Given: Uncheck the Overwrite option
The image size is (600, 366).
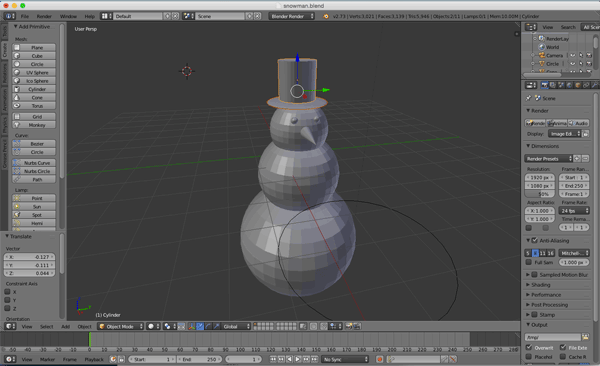Looking at the screenshot, I should 528,347.
